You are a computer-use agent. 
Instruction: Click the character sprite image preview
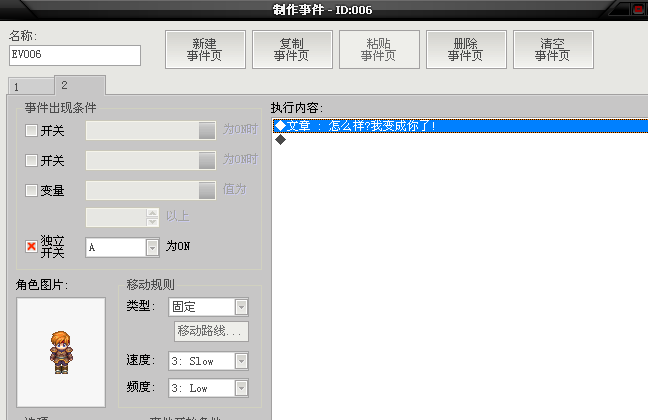click(x=61, y=352)
